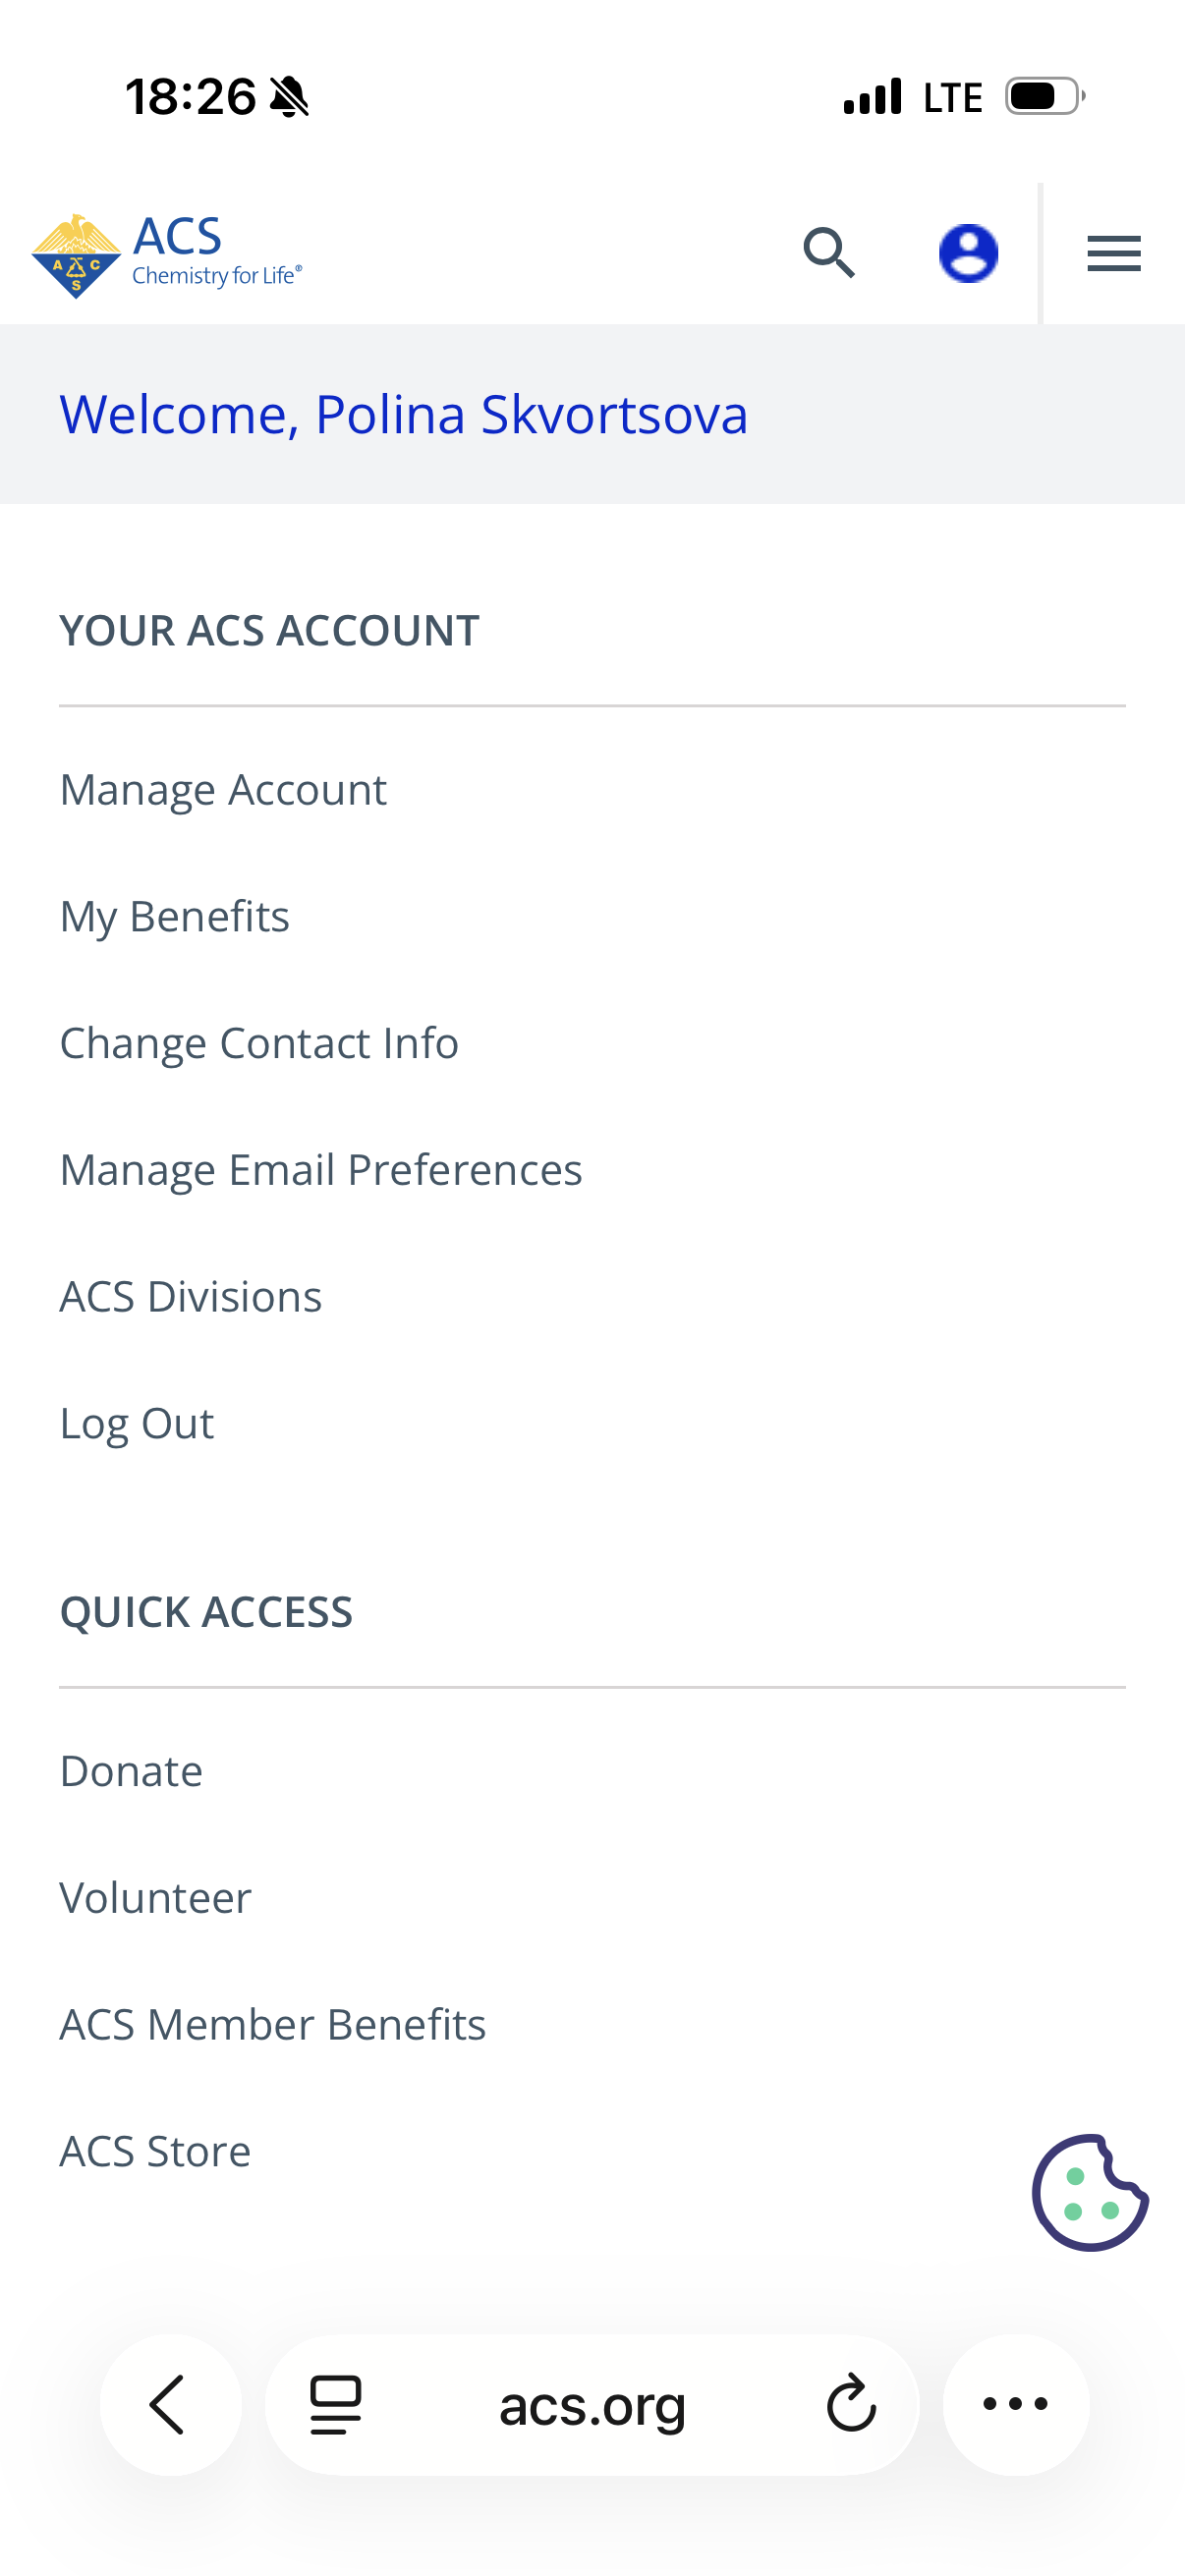Image resolution: width=1185 pixels, height=2576 pixels.
Task: Go to My Benefits
Action: pos(175,917)
